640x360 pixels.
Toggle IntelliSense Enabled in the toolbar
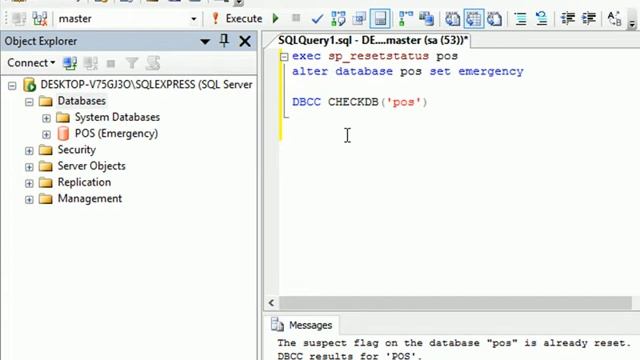380,19
